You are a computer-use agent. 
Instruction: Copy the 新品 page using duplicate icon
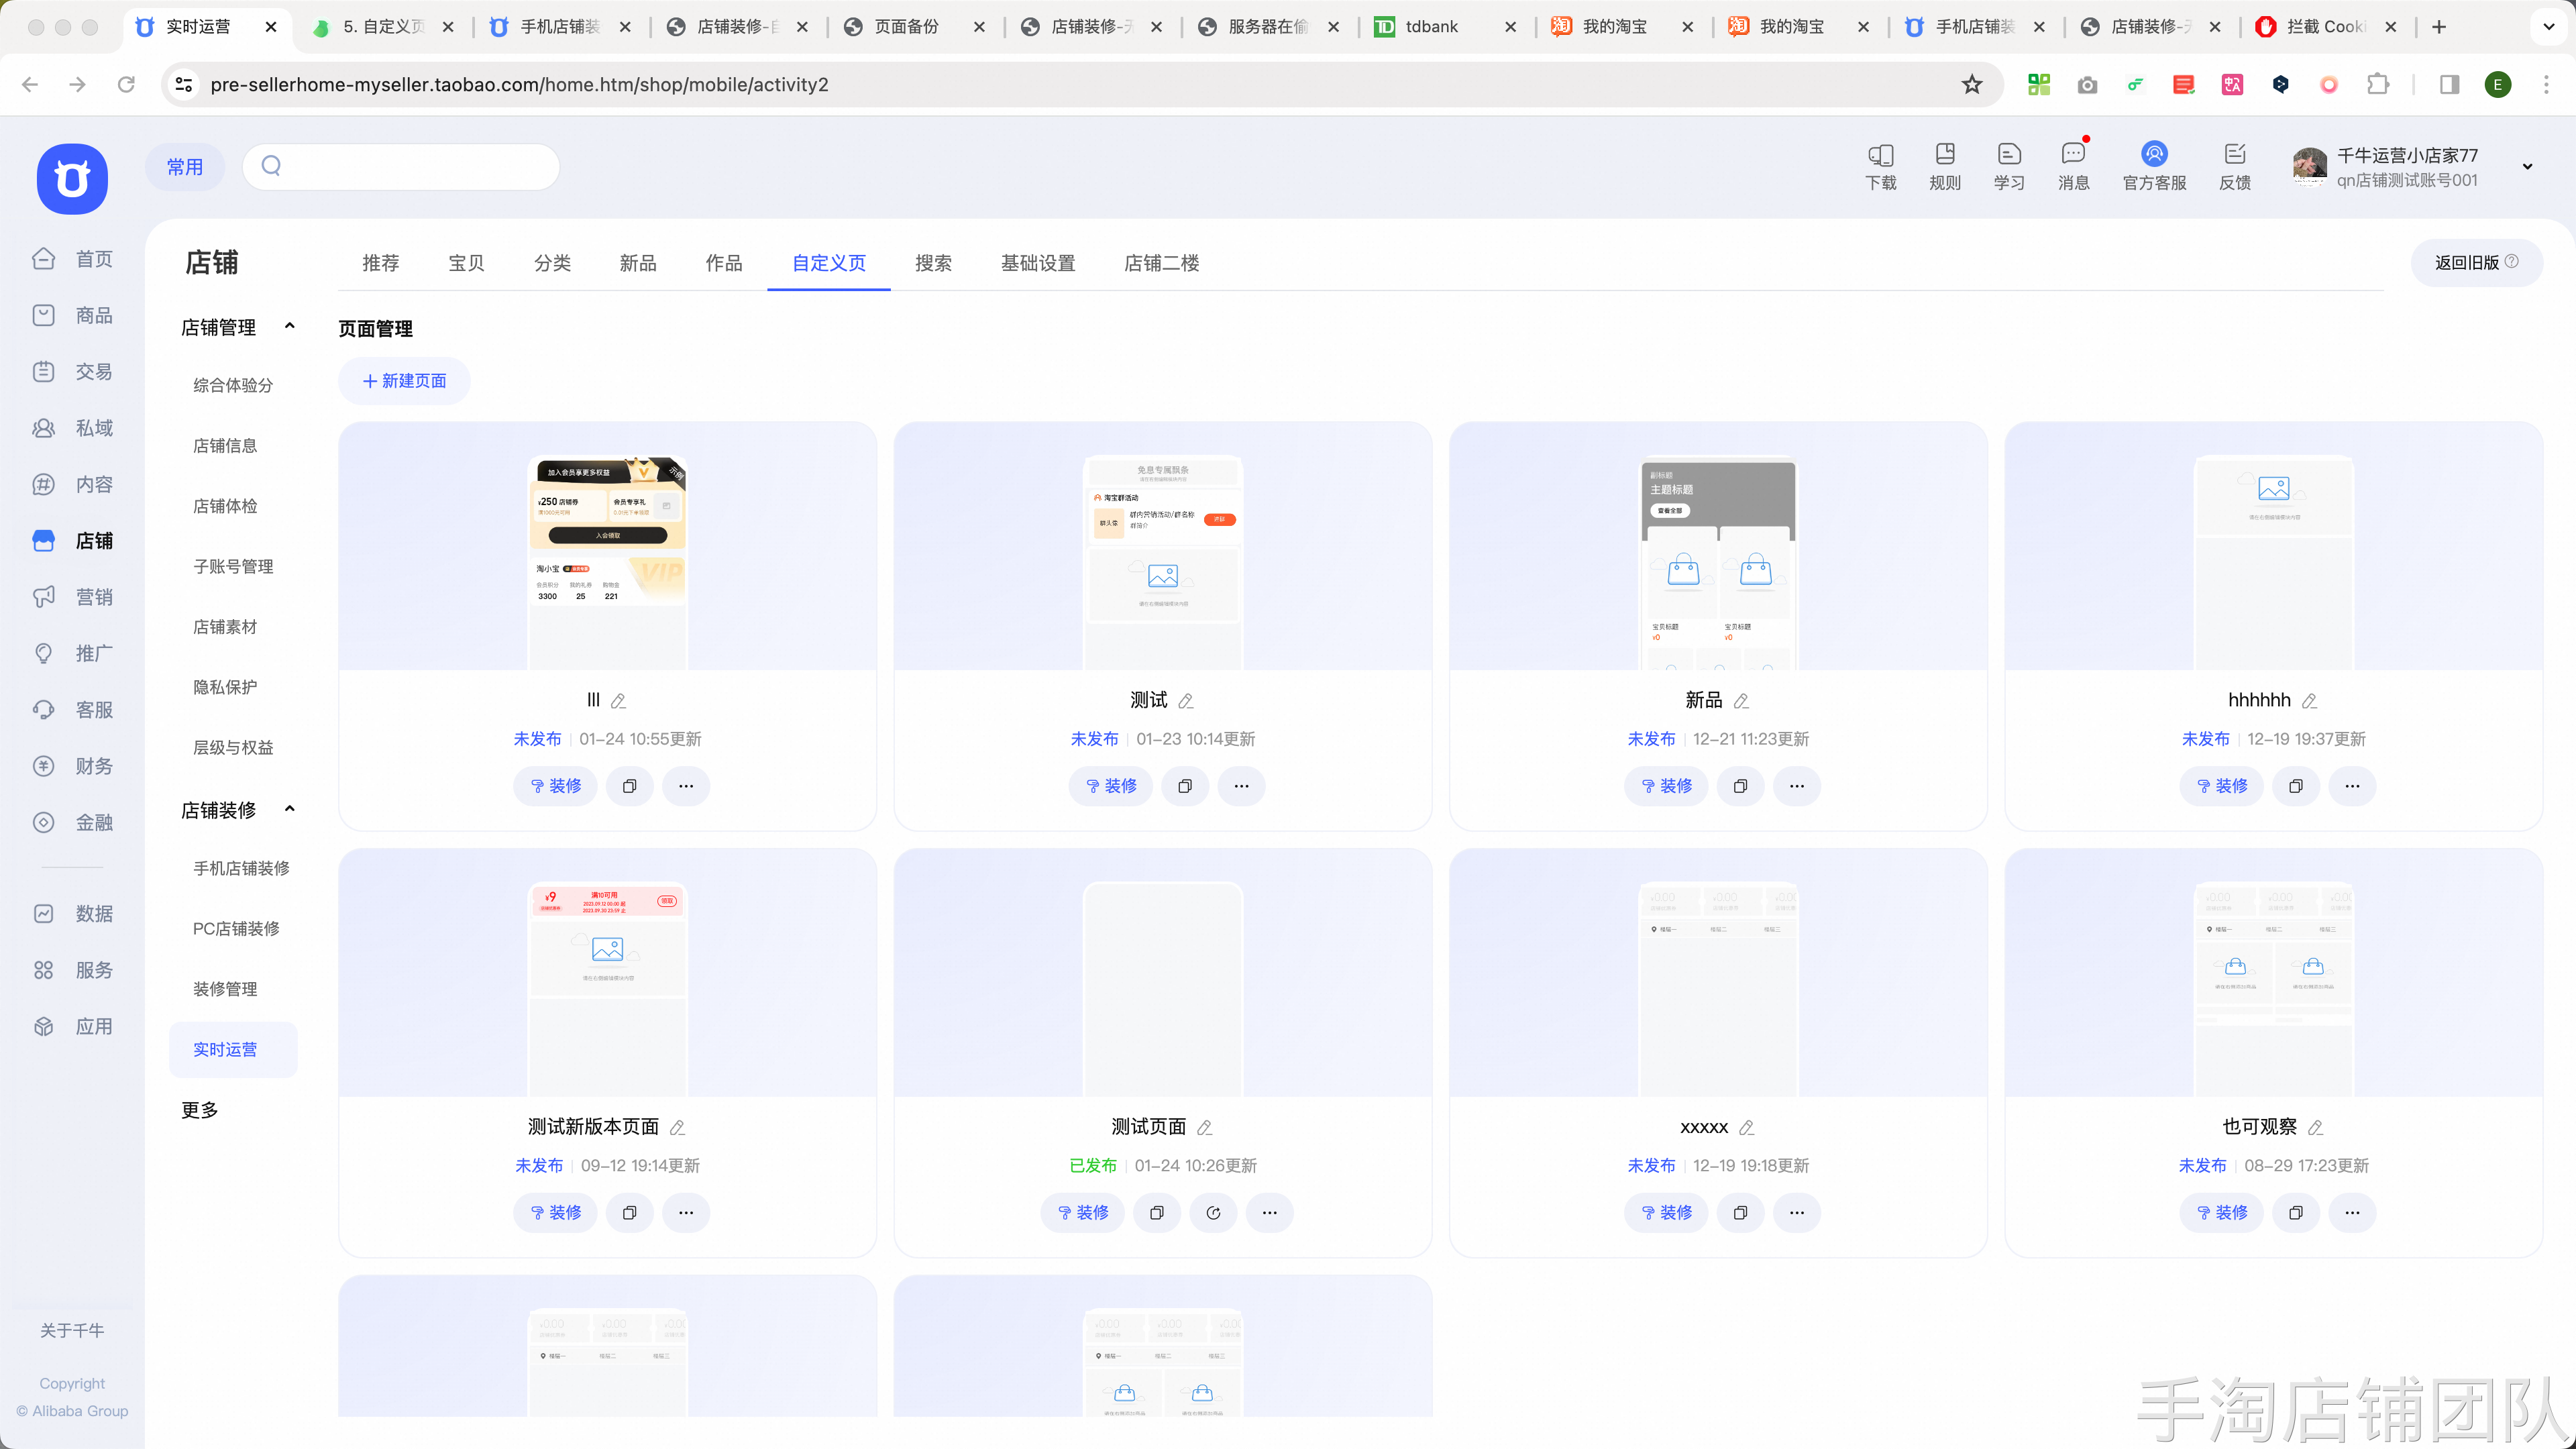[x=1740, y=786]
